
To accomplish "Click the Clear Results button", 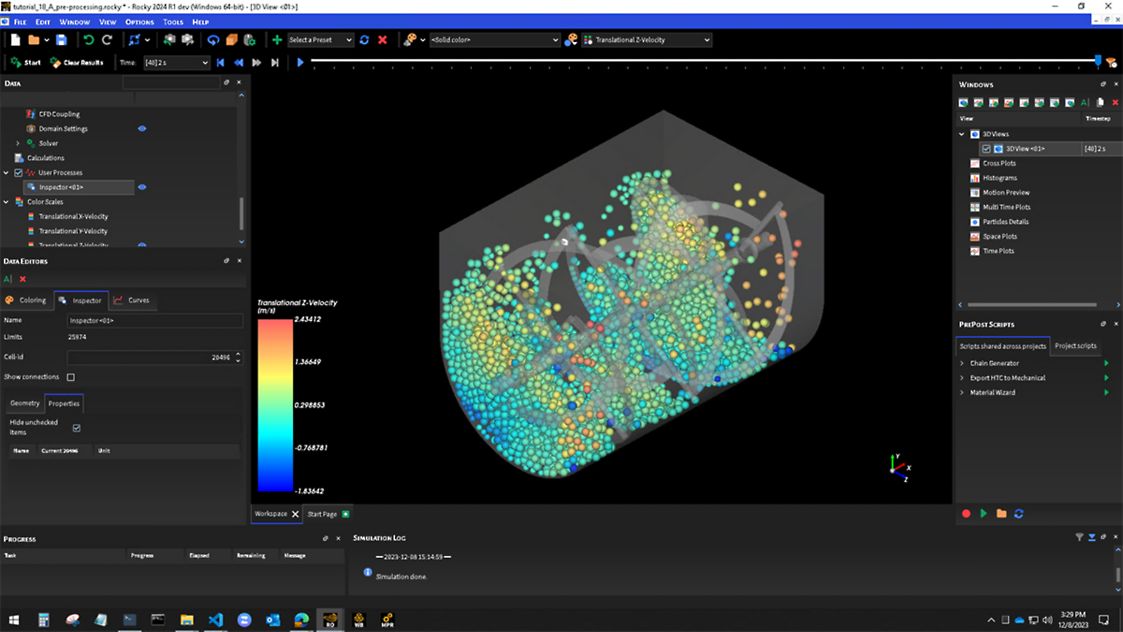I will click(77, 63).
